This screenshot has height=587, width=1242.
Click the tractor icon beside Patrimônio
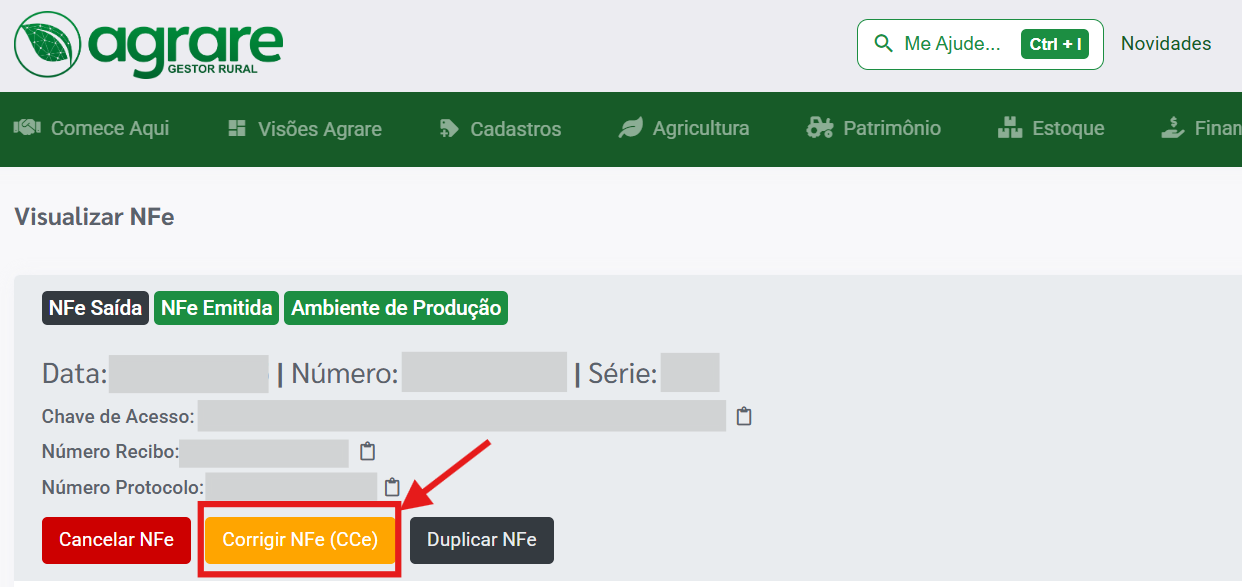820,128
